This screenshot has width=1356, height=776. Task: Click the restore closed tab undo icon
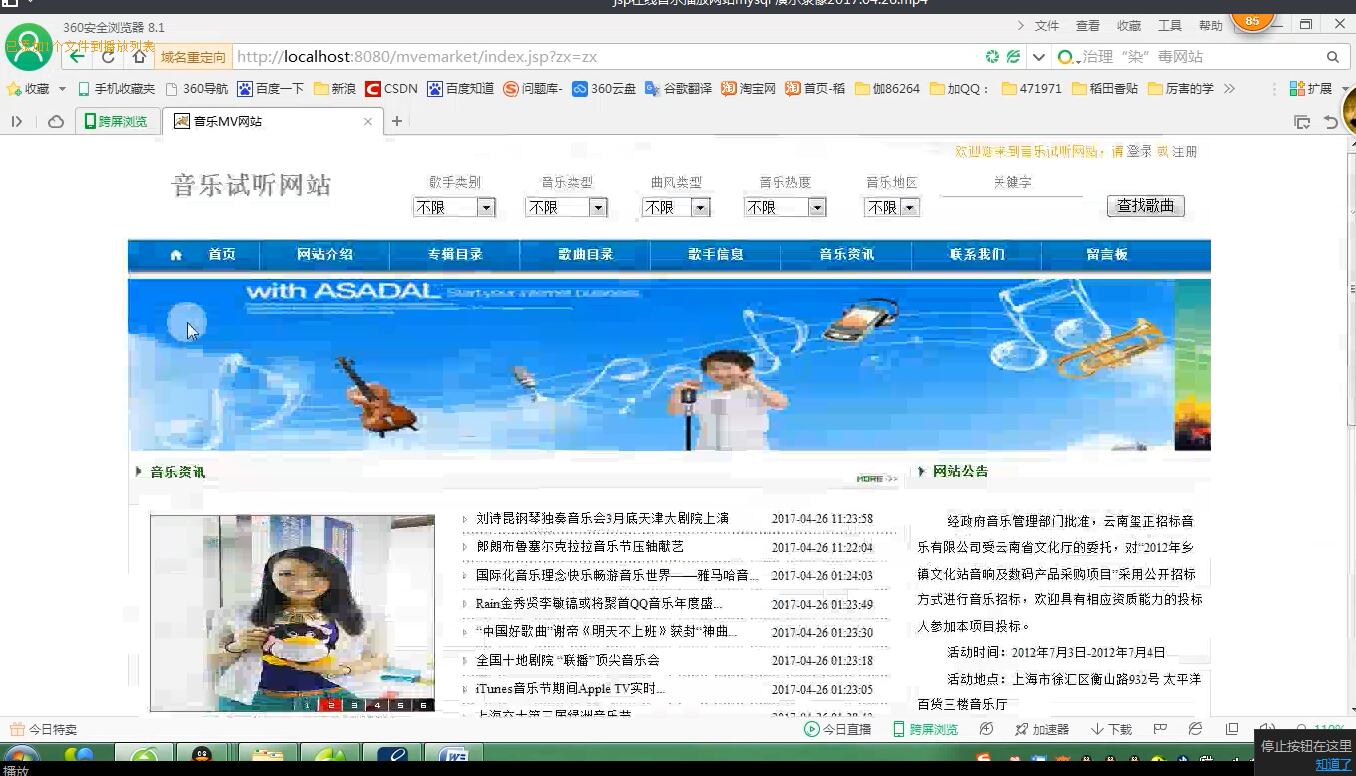1331,122
